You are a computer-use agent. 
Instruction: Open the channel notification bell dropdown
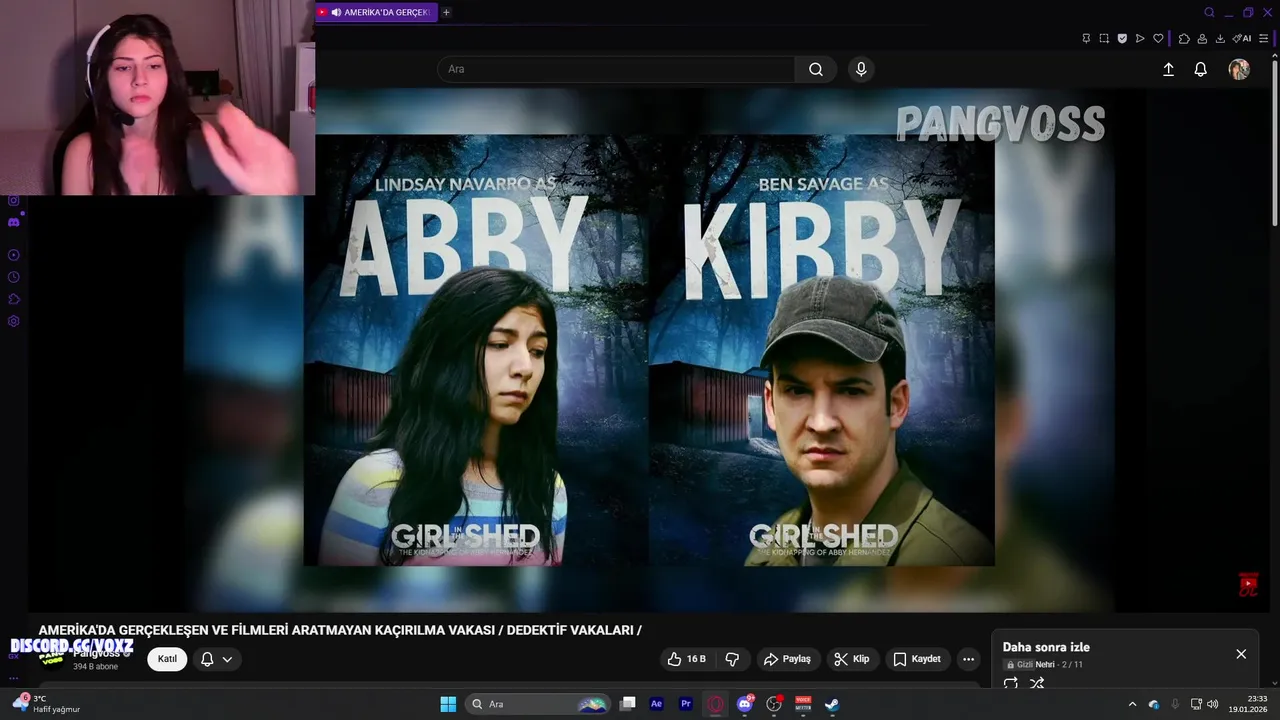pyautogui.click(x=217, y=659)
